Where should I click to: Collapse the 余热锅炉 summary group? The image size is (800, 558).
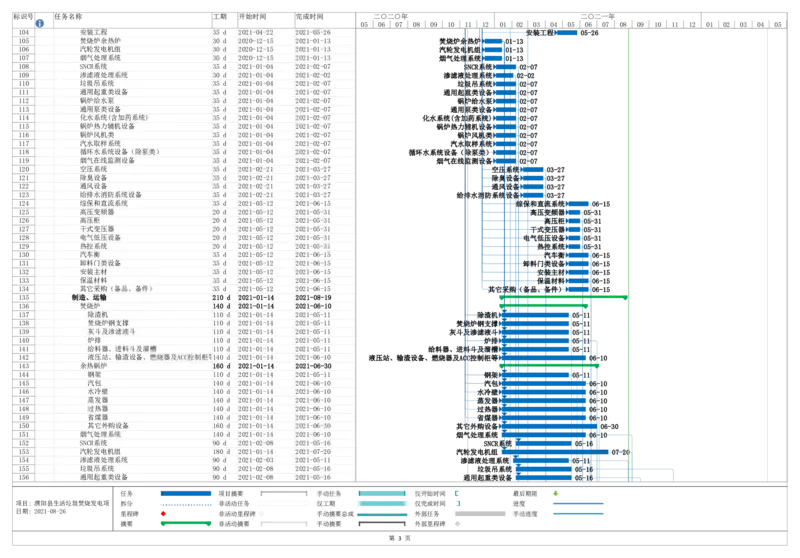pos(74,366)
